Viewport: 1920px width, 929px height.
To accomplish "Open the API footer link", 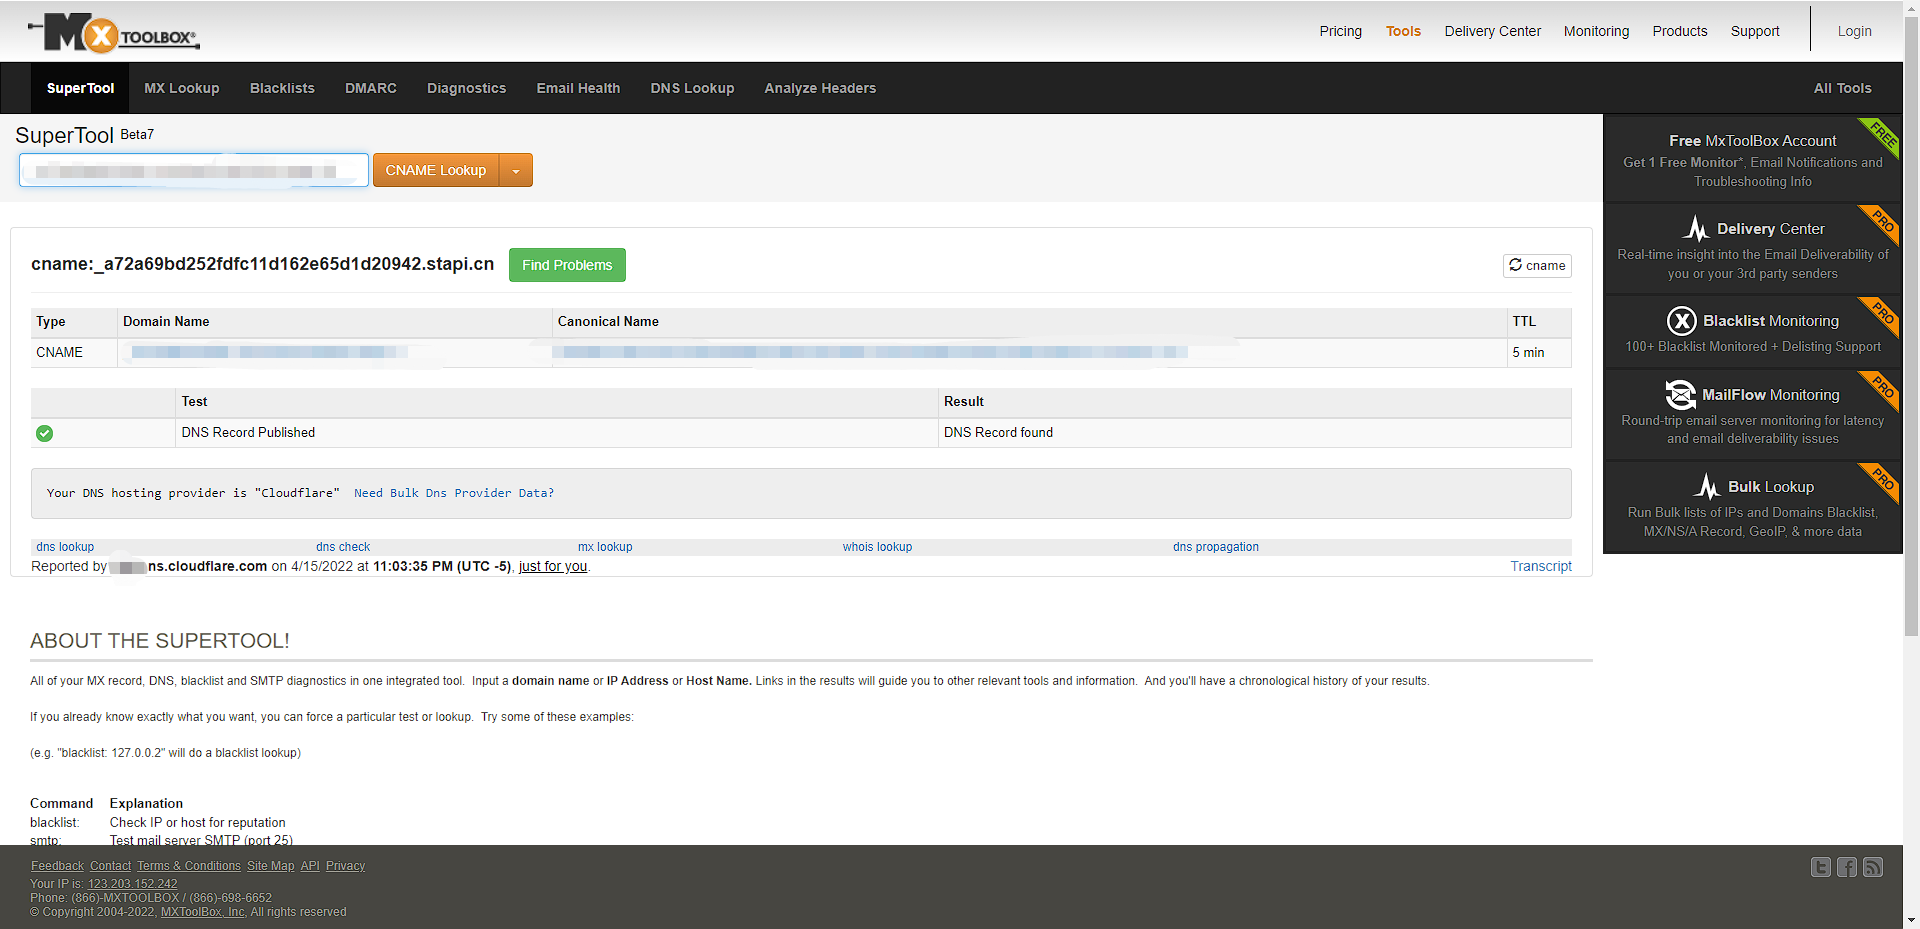I will click(310, 866).
